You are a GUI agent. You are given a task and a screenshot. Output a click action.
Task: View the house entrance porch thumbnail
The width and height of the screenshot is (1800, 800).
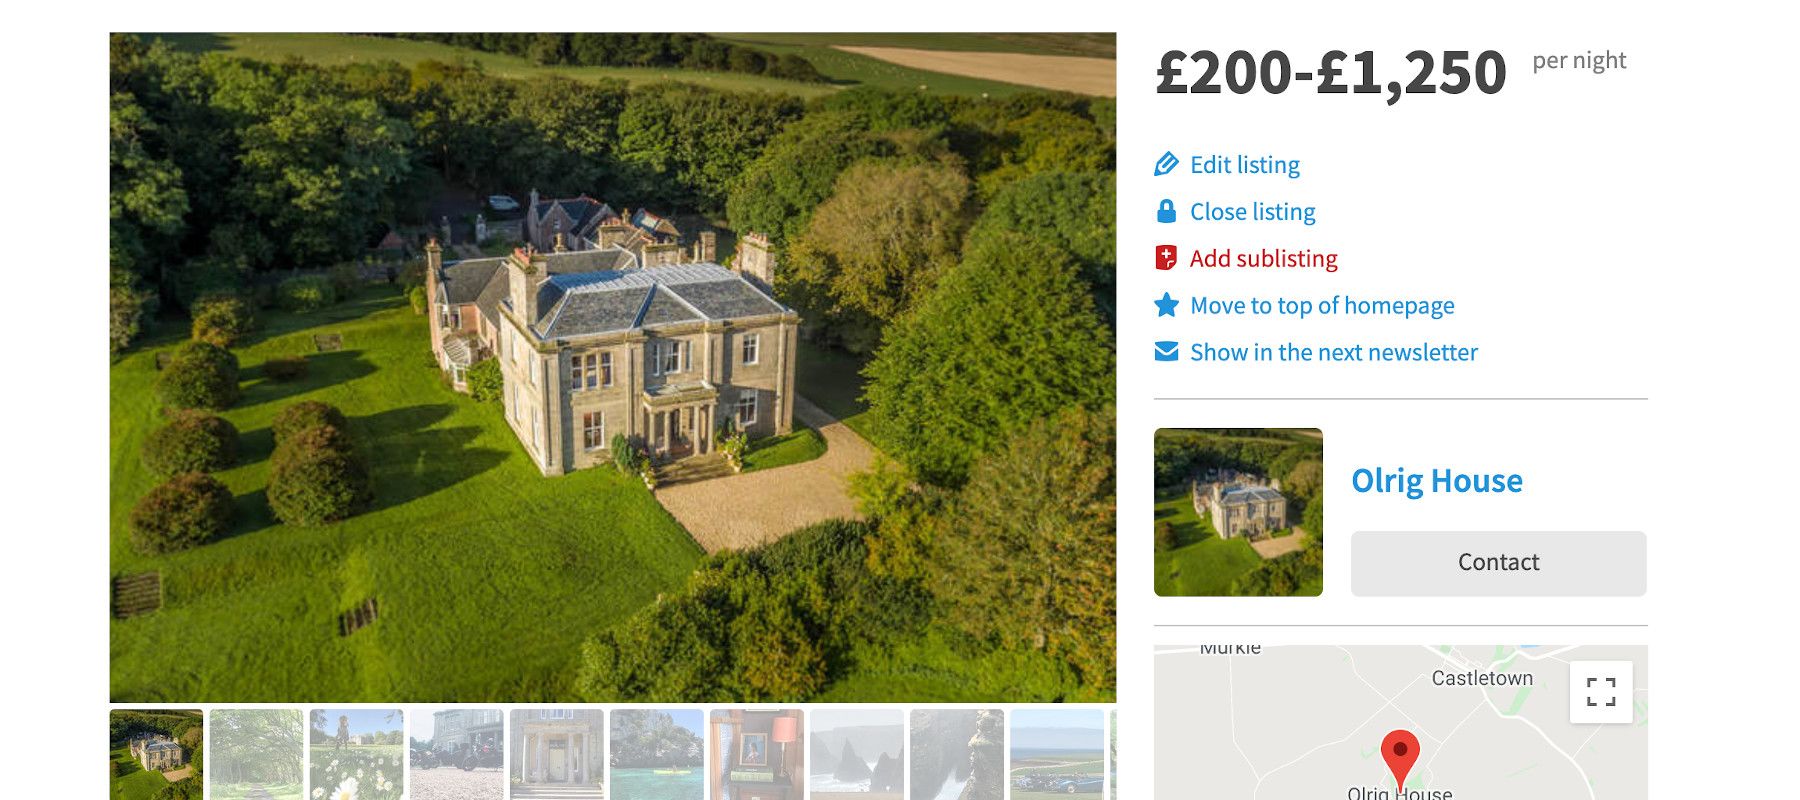click(x=556, y=755)
